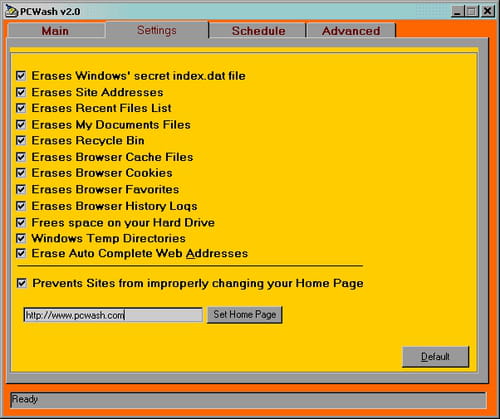
Task: Disable Frees space on your Hard Drive
Action: point(21,222)
